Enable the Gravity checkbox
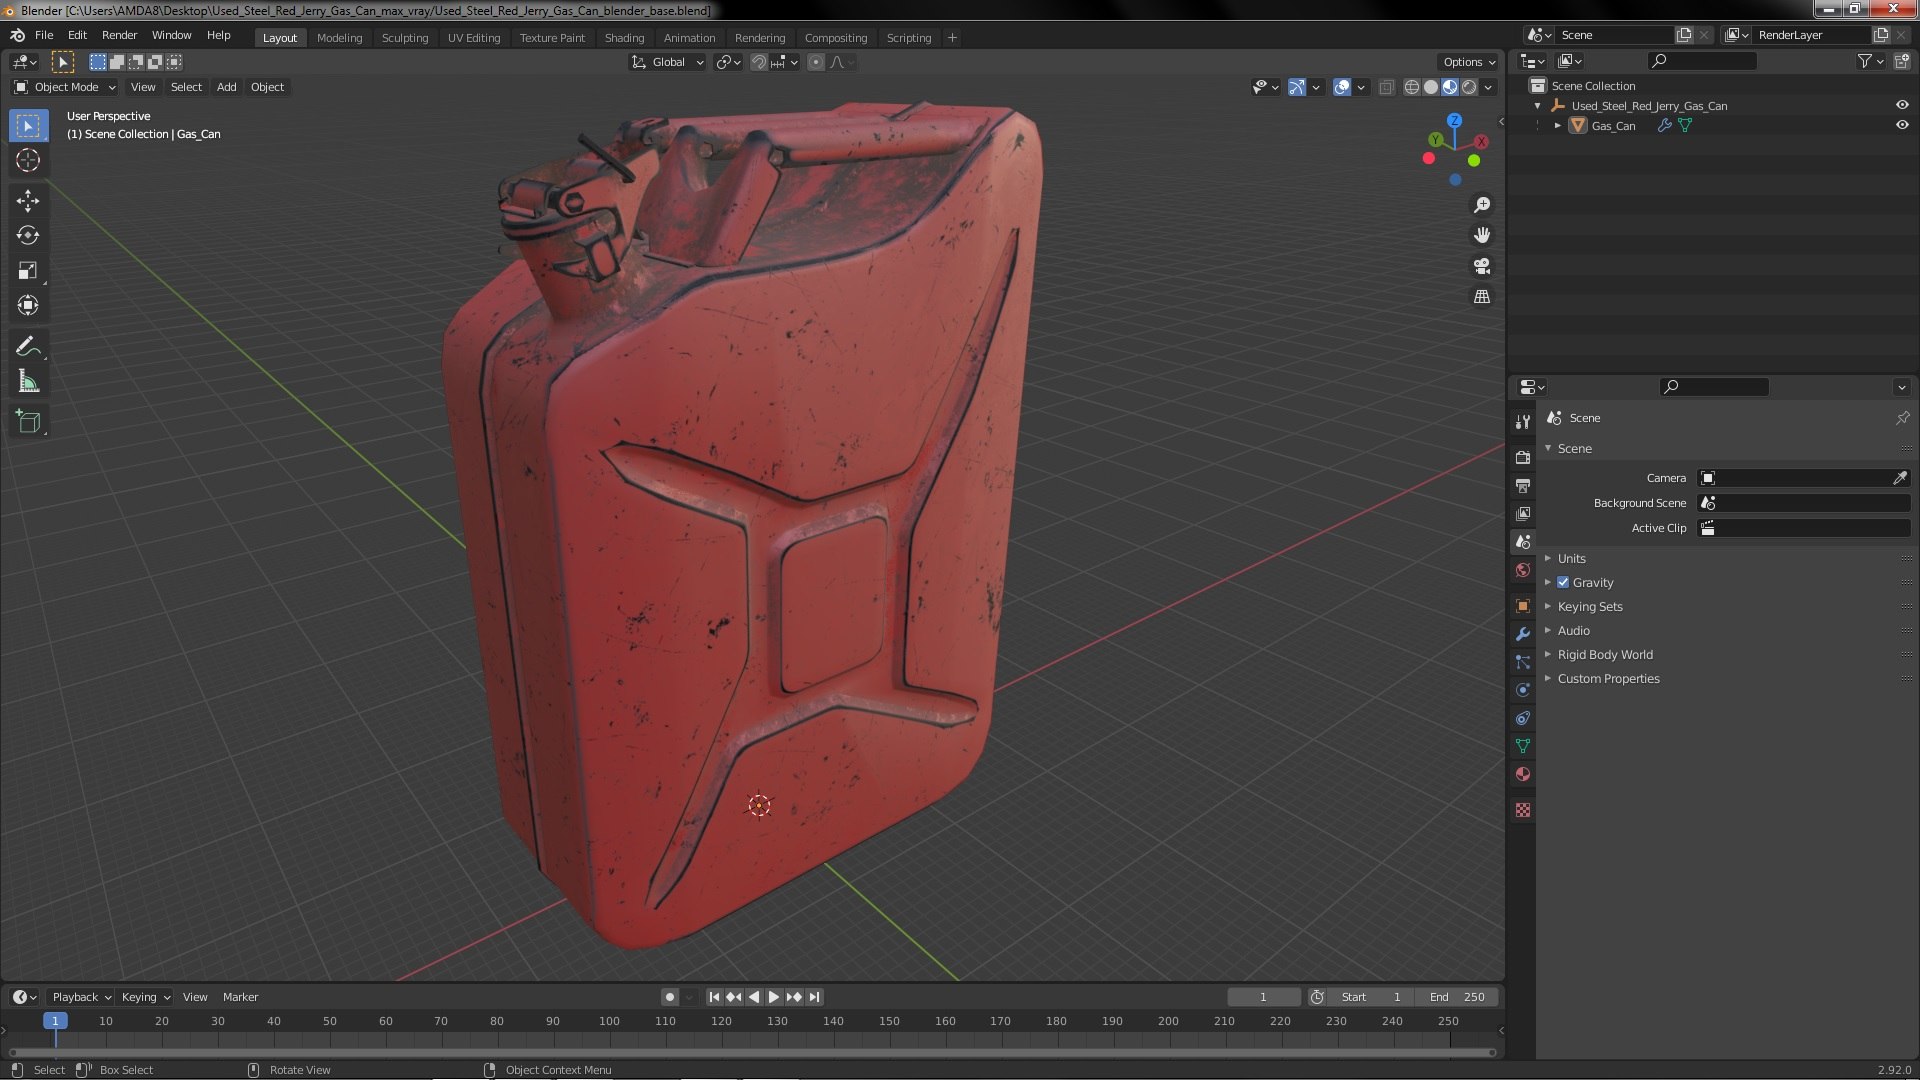The width and height of the screenshot is (1920, 1080). click(1563, 583)
